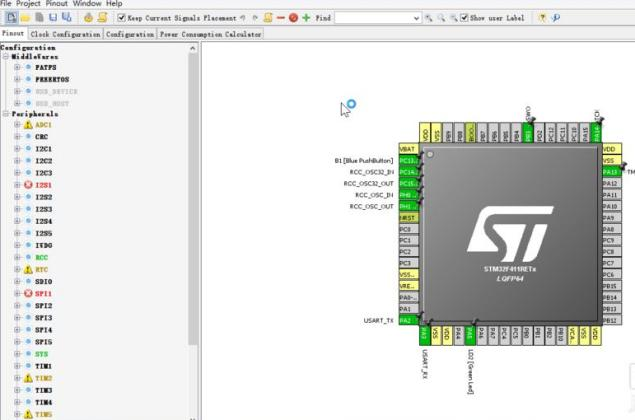Save project with the floppy disk icon
The width and height of the screenshot is (635, 420).
53,17
